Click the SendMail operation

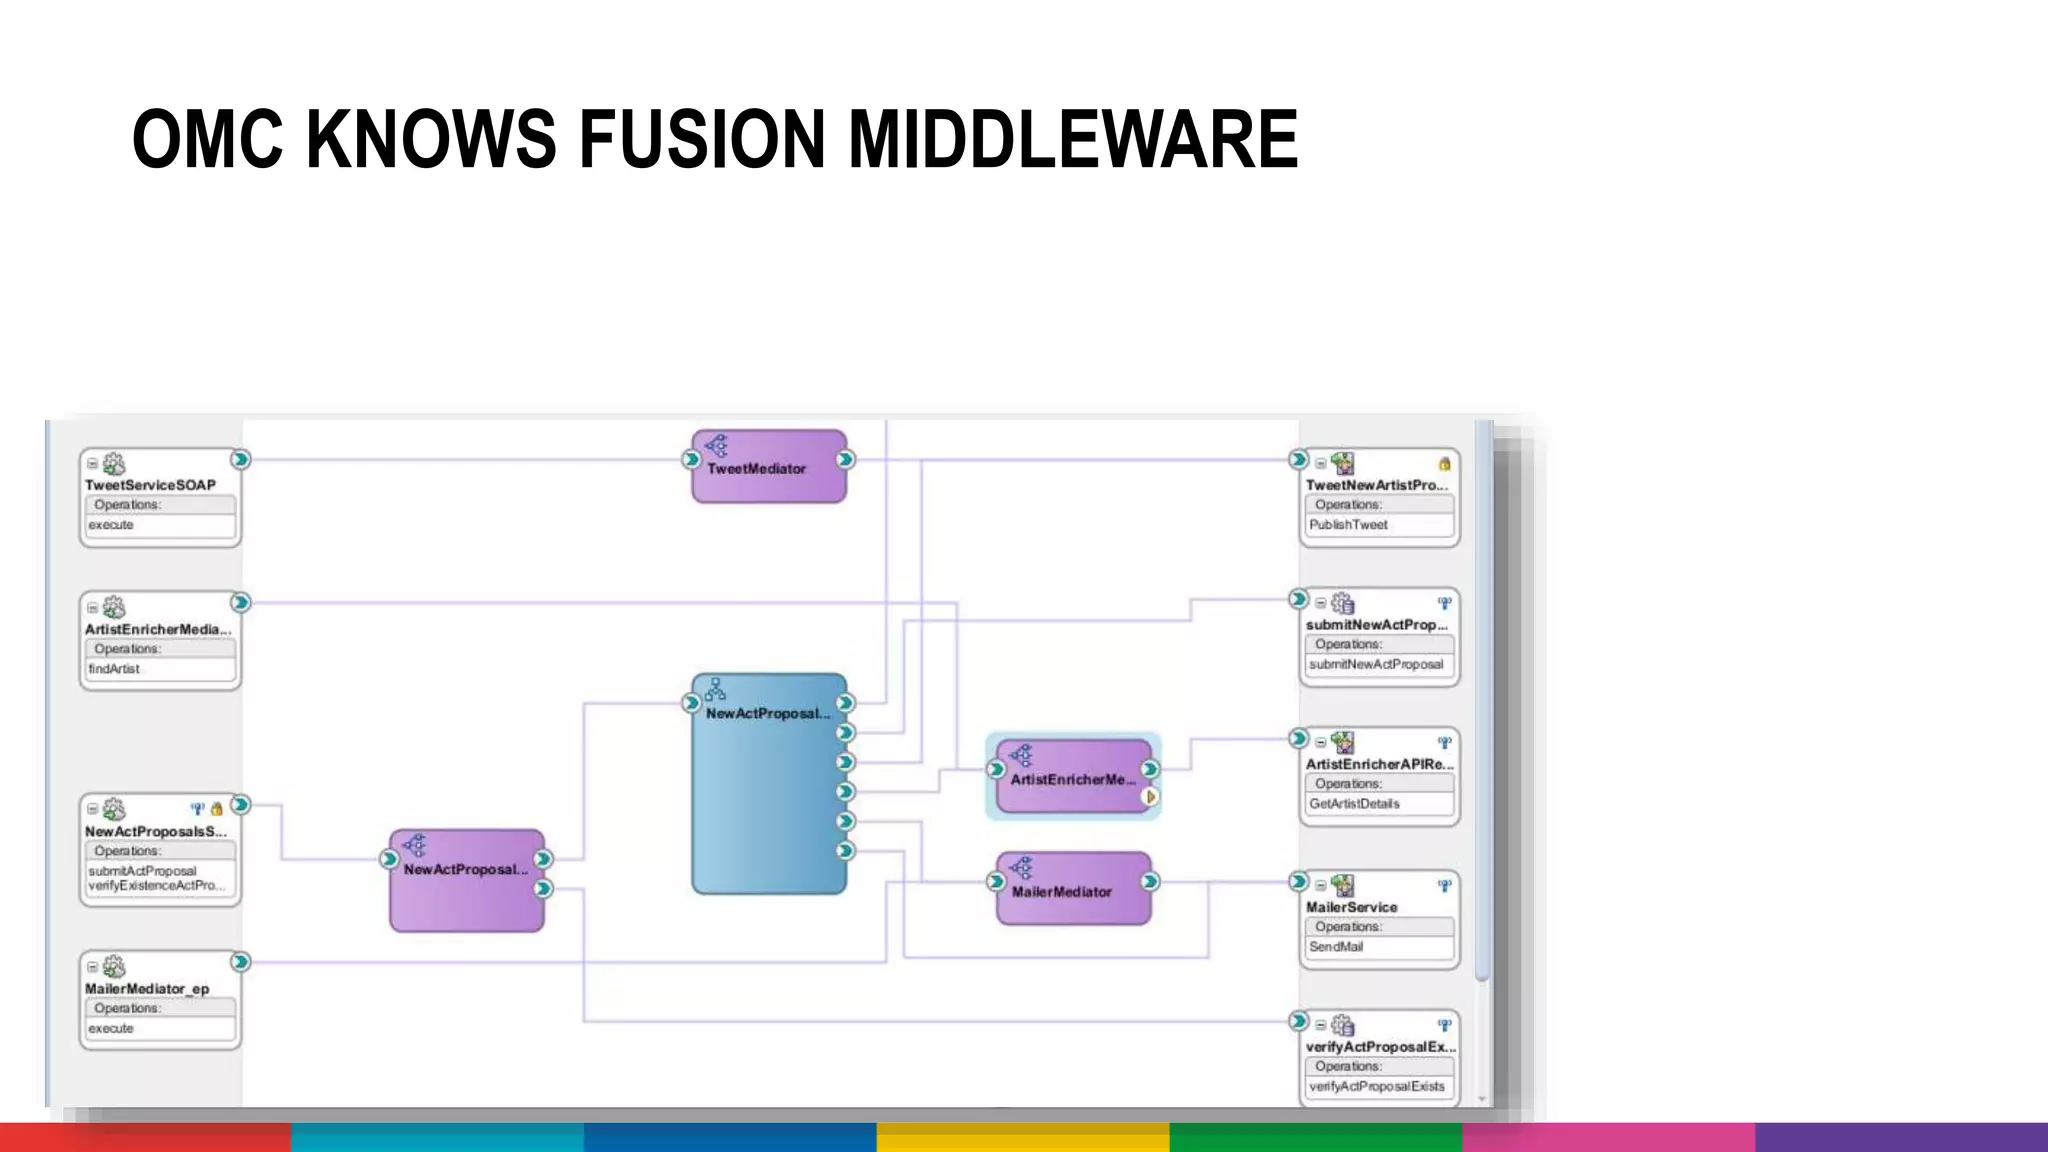tap(1336, 947)
